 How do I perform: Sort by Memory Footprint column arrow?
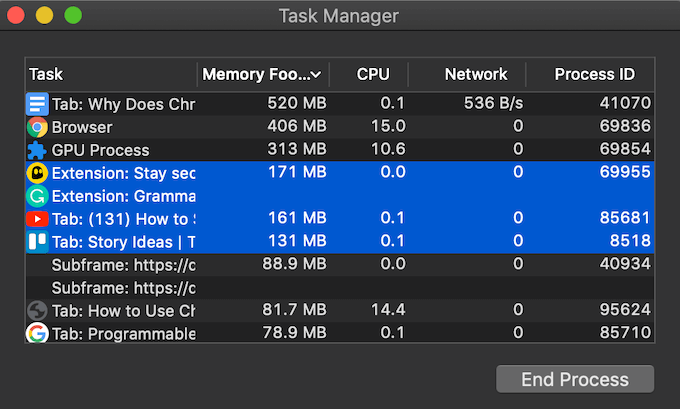316,75
